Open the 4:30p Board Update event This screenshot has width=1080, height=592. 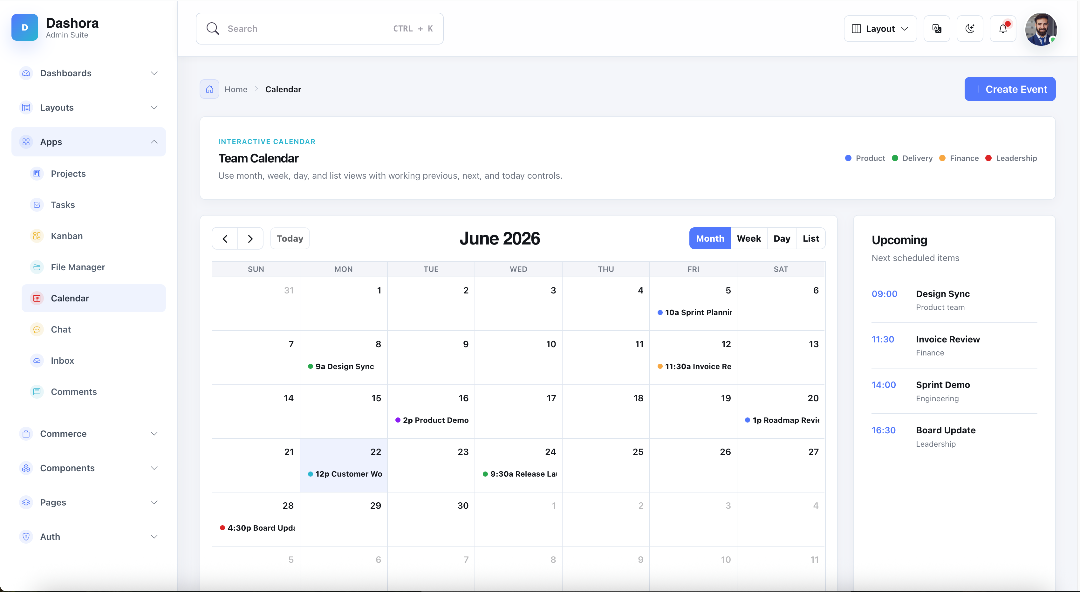[257, 528]
